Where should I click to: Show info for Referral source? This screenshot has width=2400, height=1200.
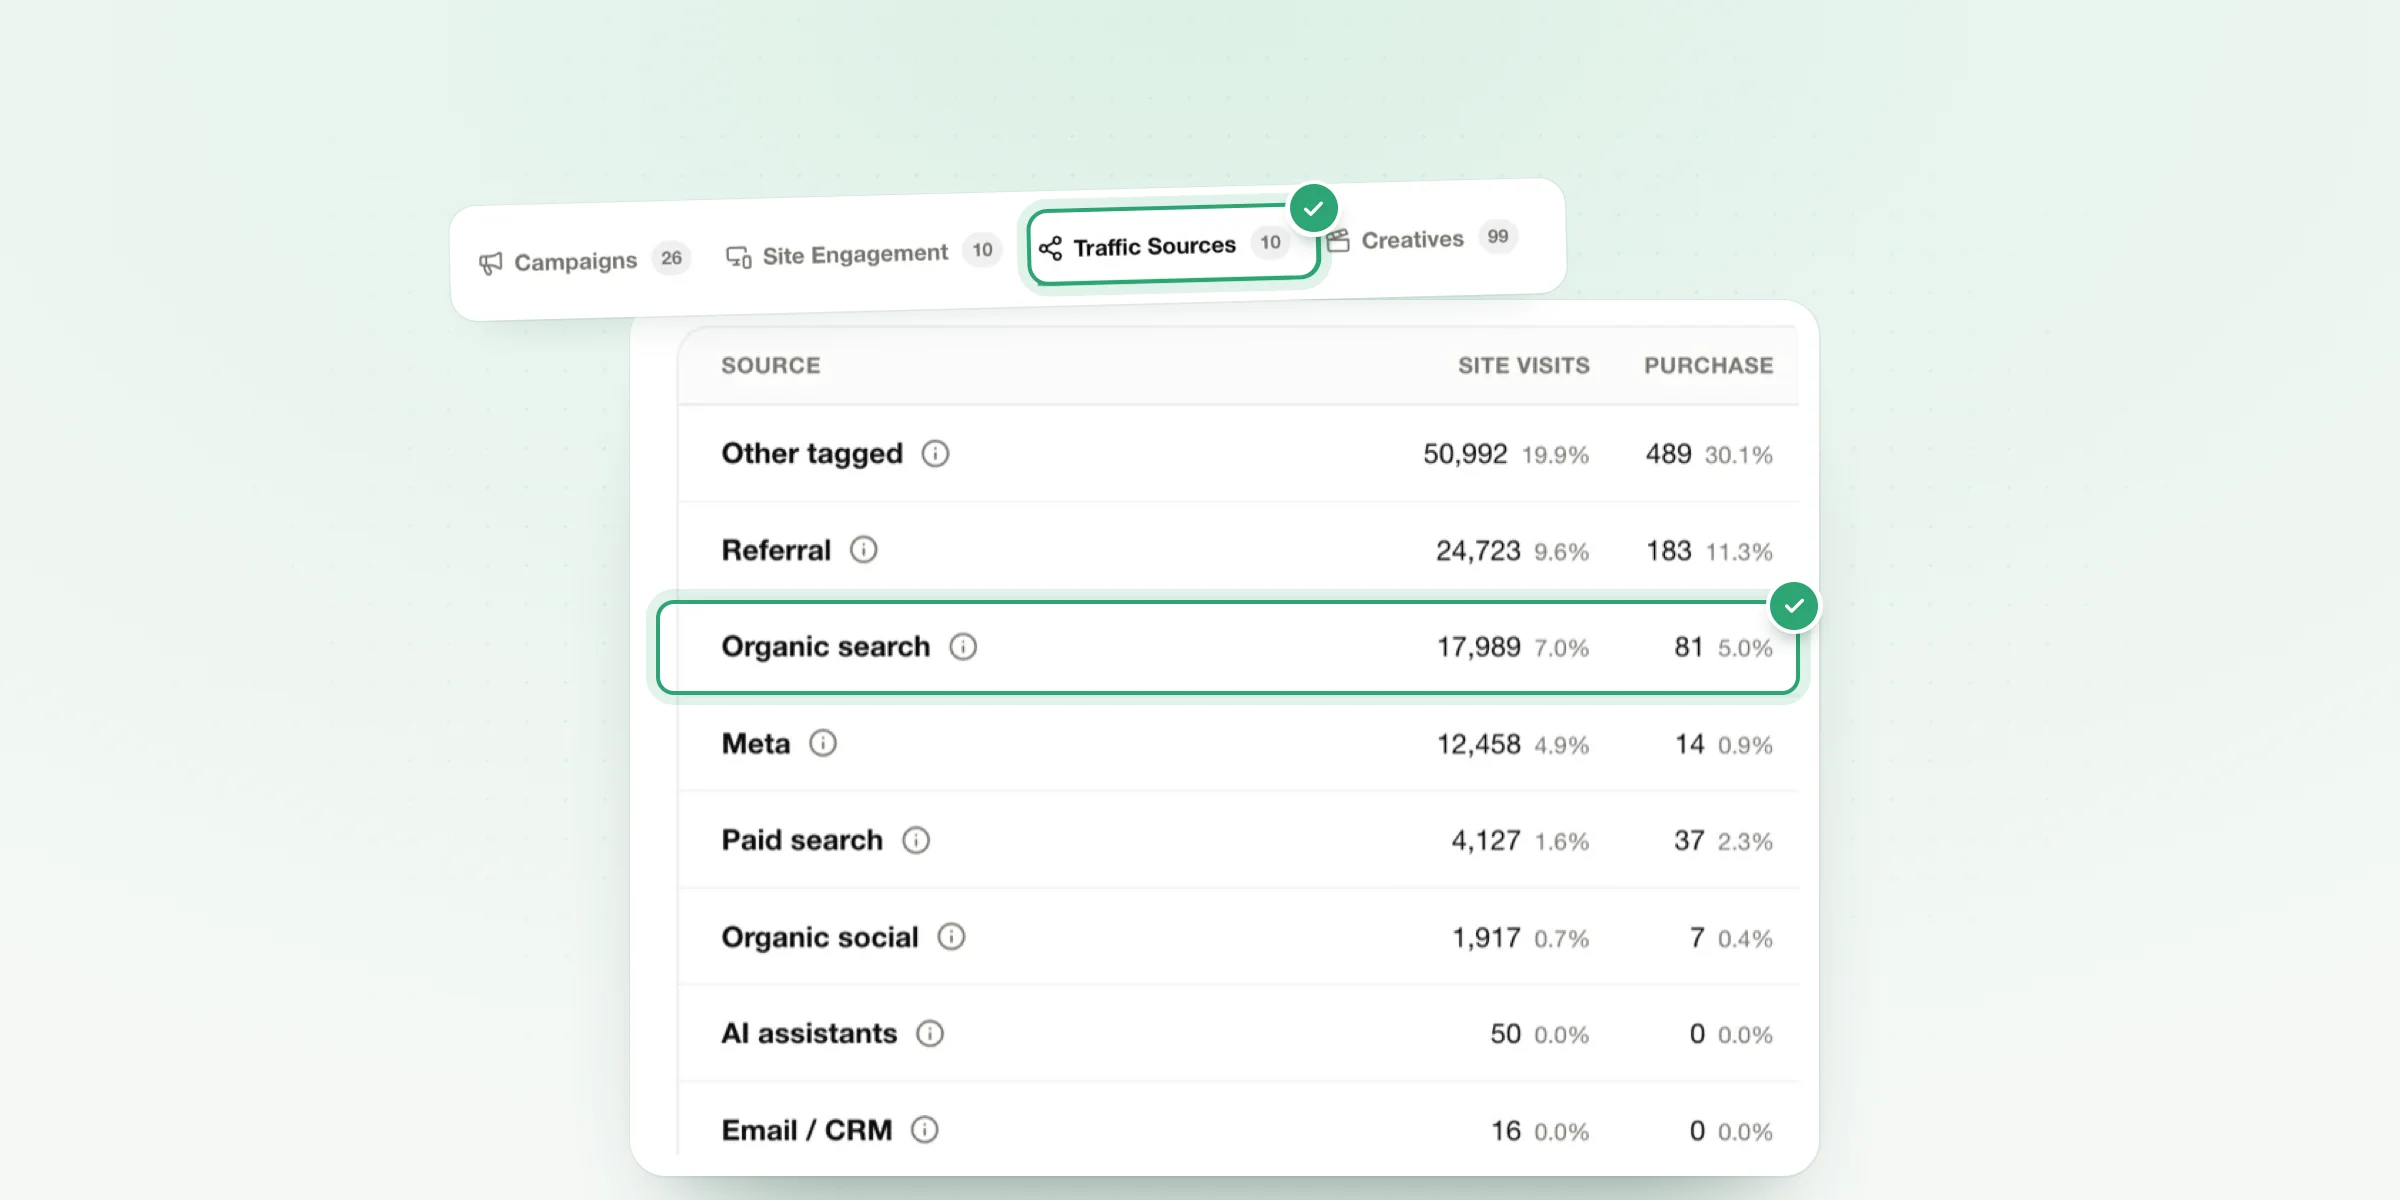tap(864, 550)
